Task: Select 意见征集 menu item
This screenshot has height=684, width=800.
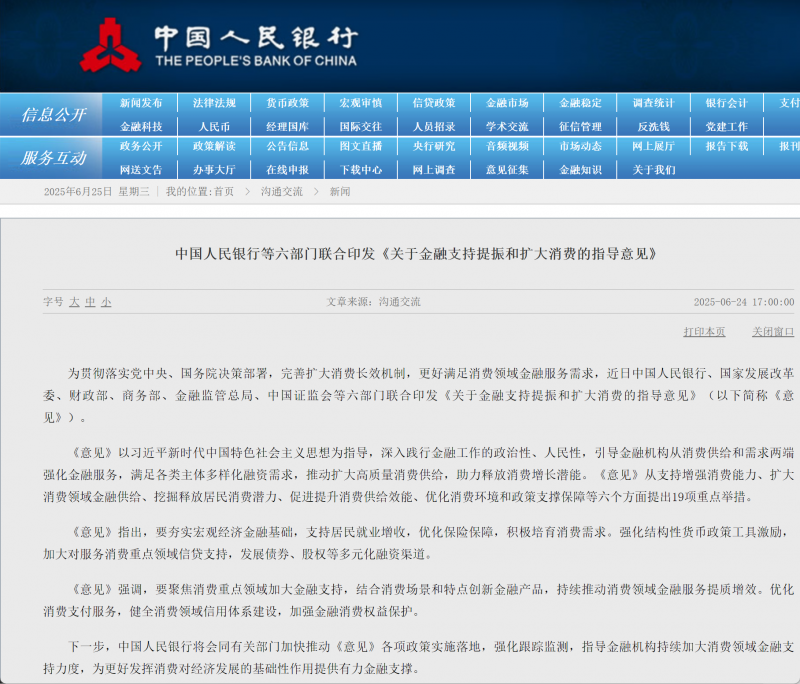Action: point(507,170)
